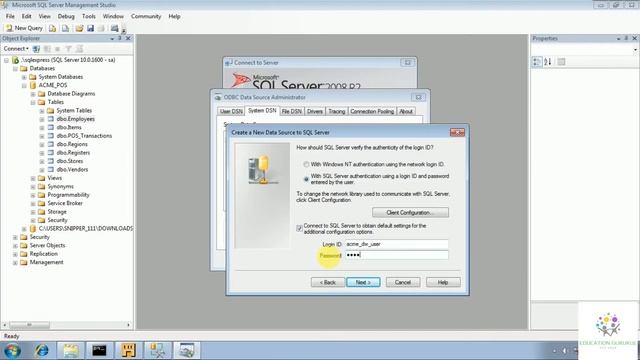640x360 pixels.
Task: Collapse the ACME_POS database node
Action: click(24, 86)
